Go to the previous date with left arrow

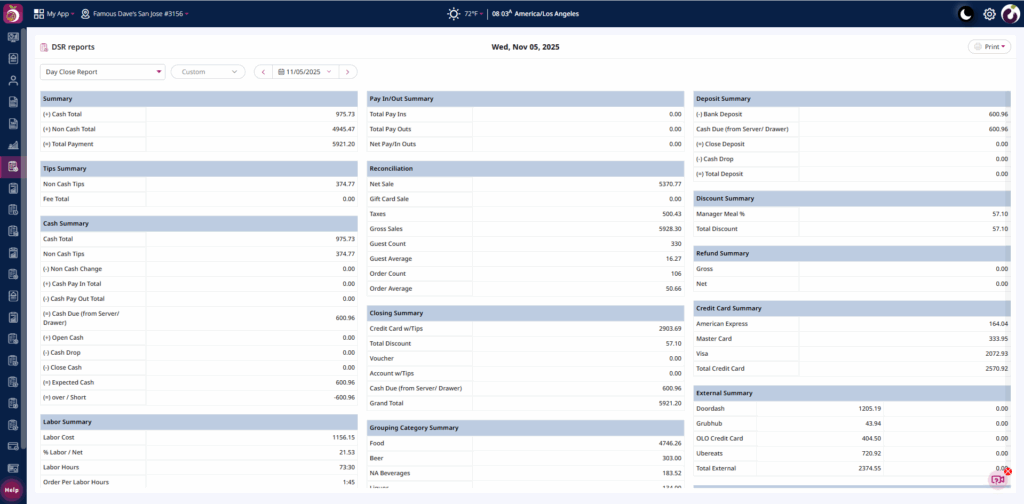[263, 72]
